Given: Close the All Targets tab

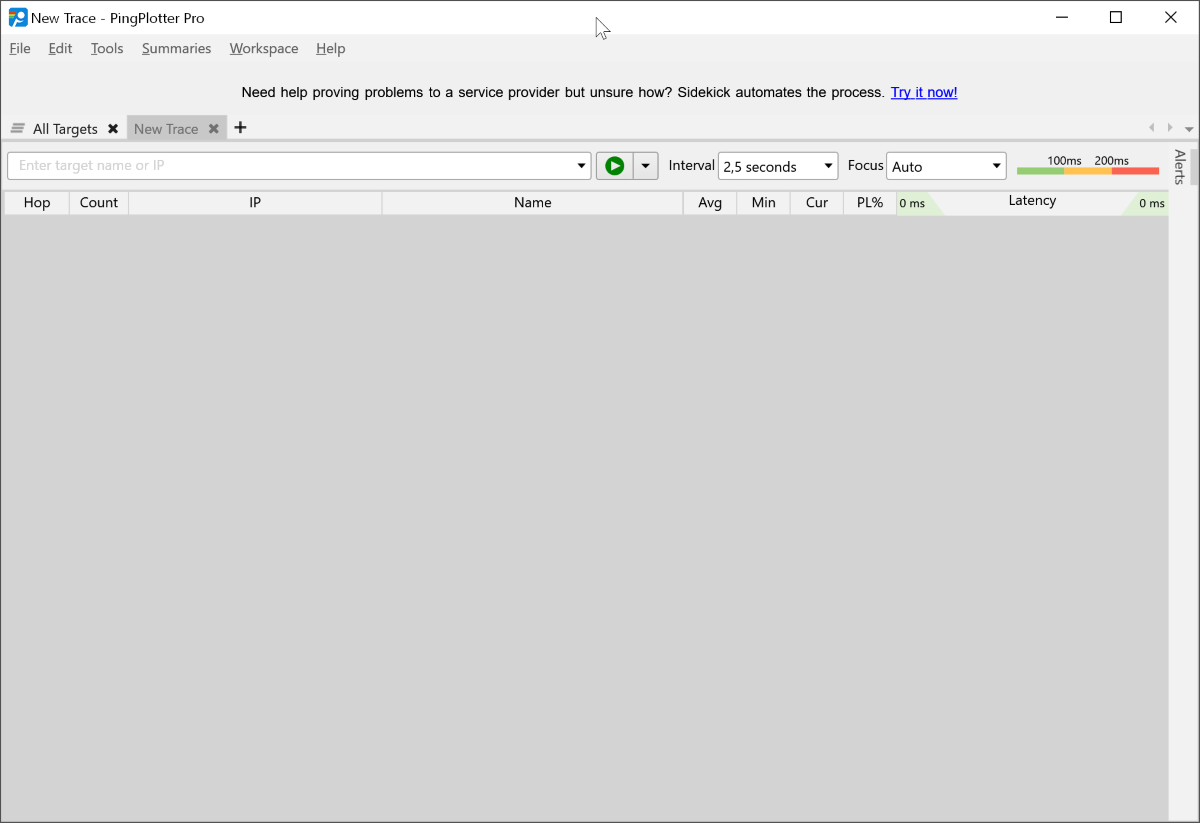Looking at the screenshot, I should pos(113,129).
